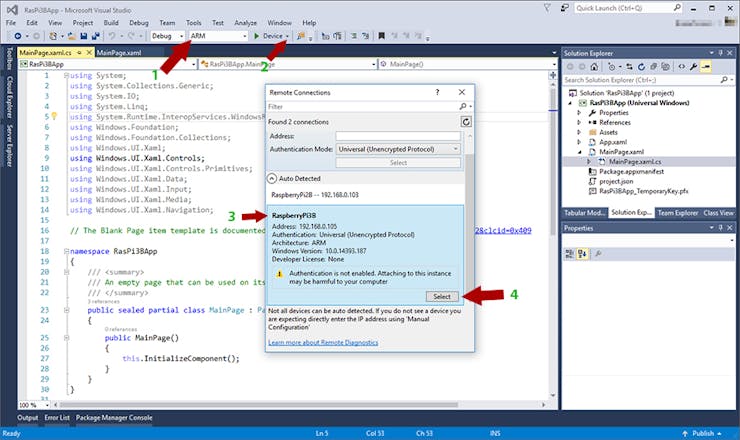Click the Save All icon

click(x=96, y=36)
